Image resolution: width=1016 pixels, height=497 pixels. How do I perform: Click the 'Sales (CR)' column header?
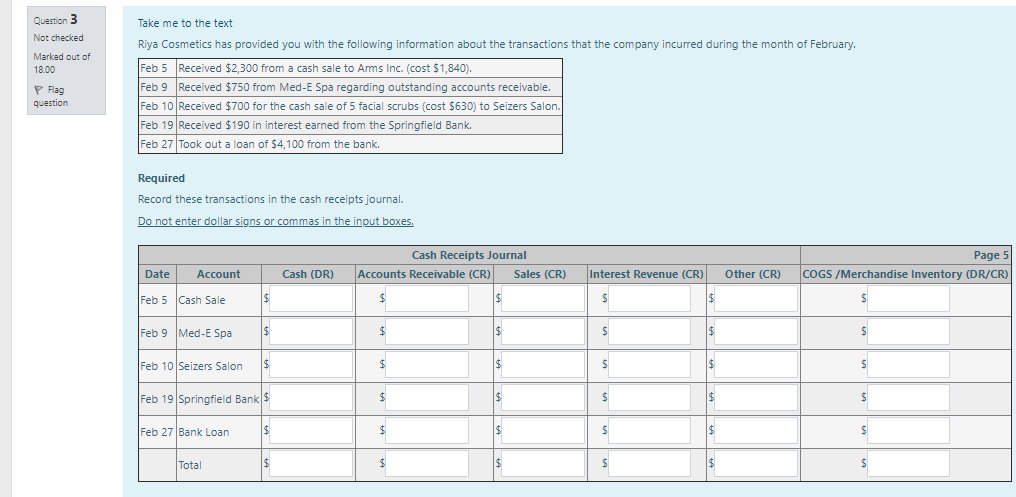click(x=540, y=274)
